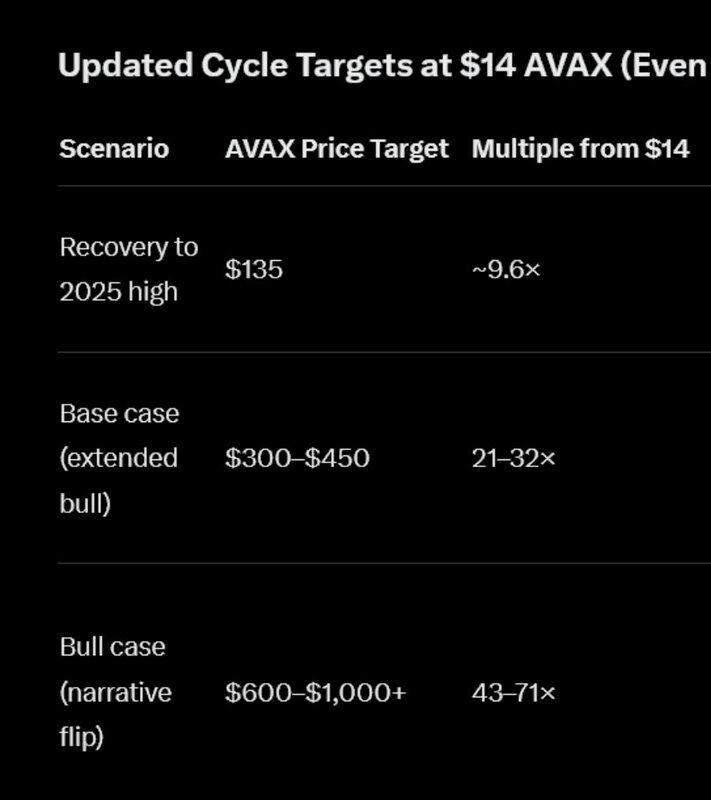Click the "Bull case (narrative flip)" scenario cell
Viewport: 711px width, 800px height.
[115, 692]
